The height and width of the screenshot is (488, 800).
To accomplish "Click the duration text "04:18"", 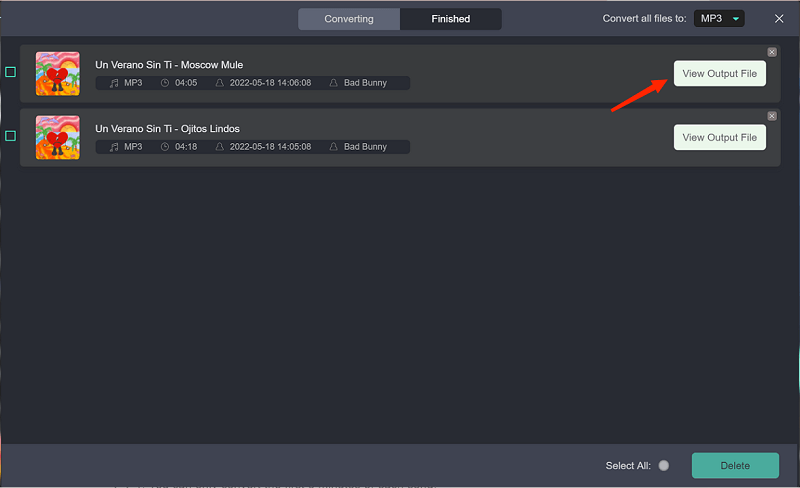I will point(186,147).
